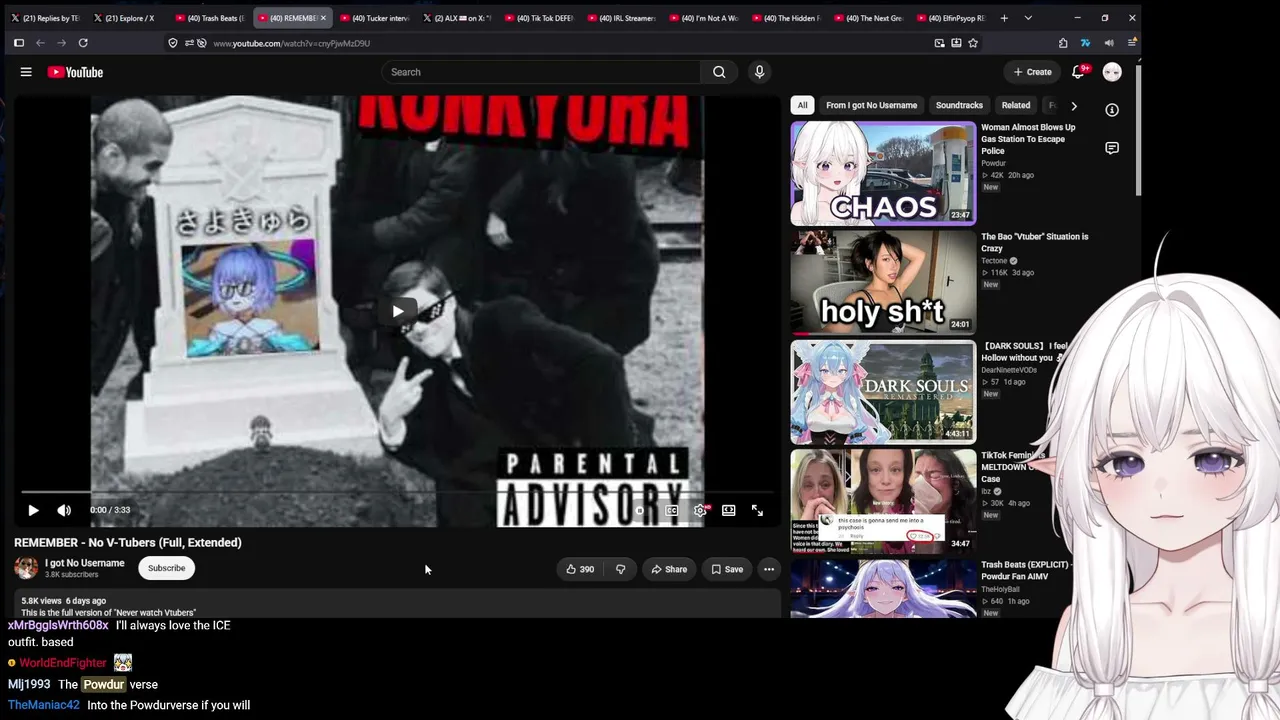The width and height of the screenshot is (1280, 720).
Task: Open the I got No Username channel avatar
Action: click(26, 568)
